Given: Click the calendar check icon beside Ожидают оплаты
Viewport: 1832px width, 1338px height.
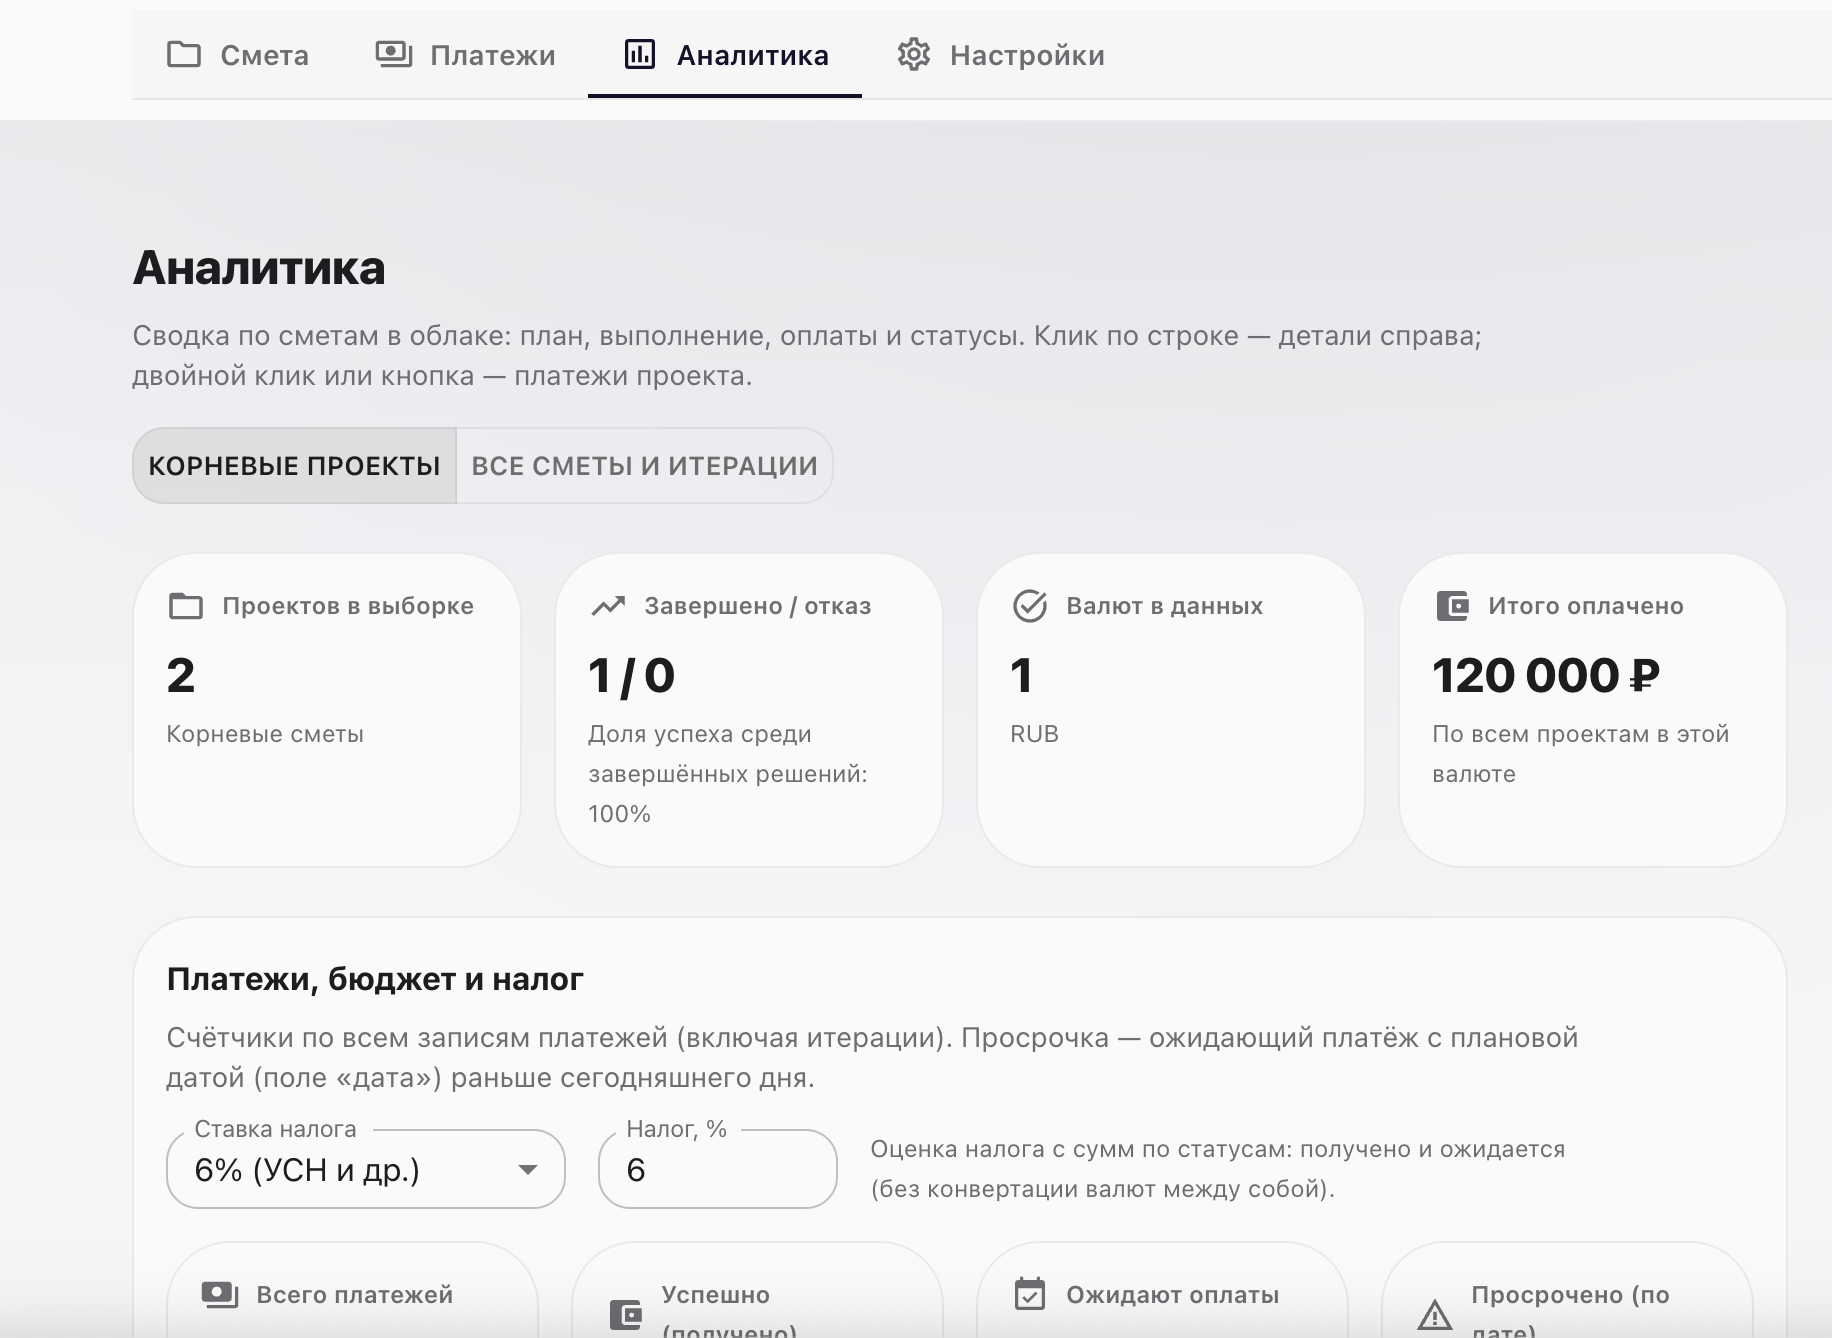Looking at the screenshot, I should [1030, 1294].
